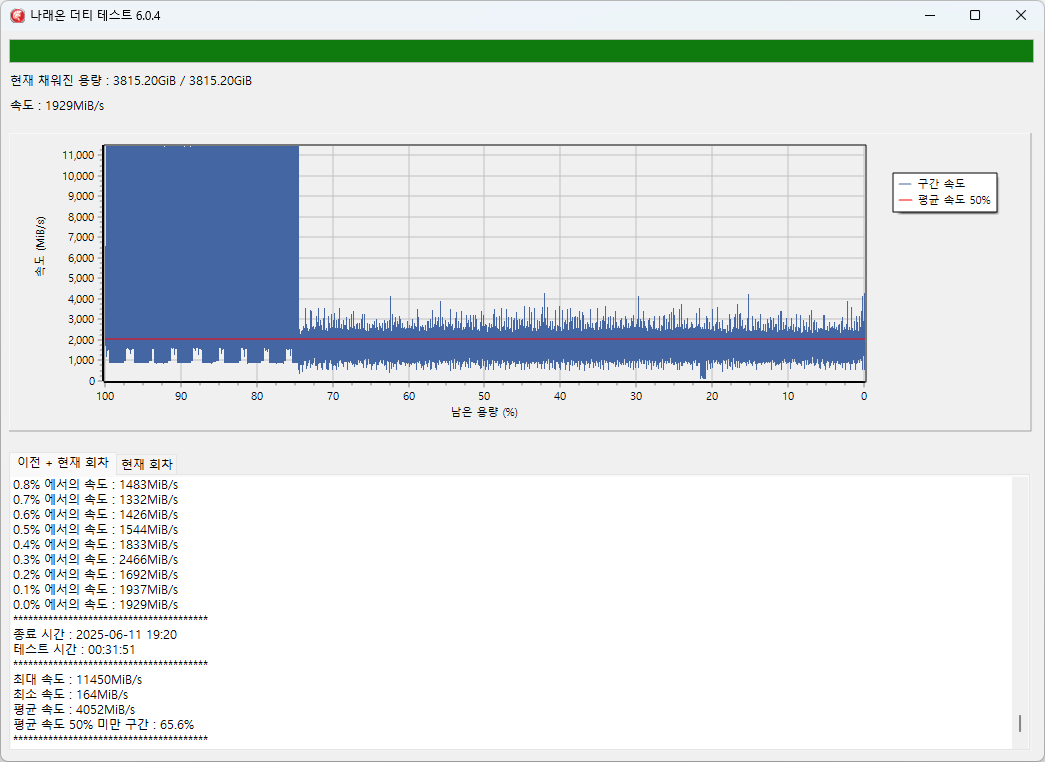Select the 종료 시간 2025-06-11 19:20 line
1045x762 pixels.
95,634
